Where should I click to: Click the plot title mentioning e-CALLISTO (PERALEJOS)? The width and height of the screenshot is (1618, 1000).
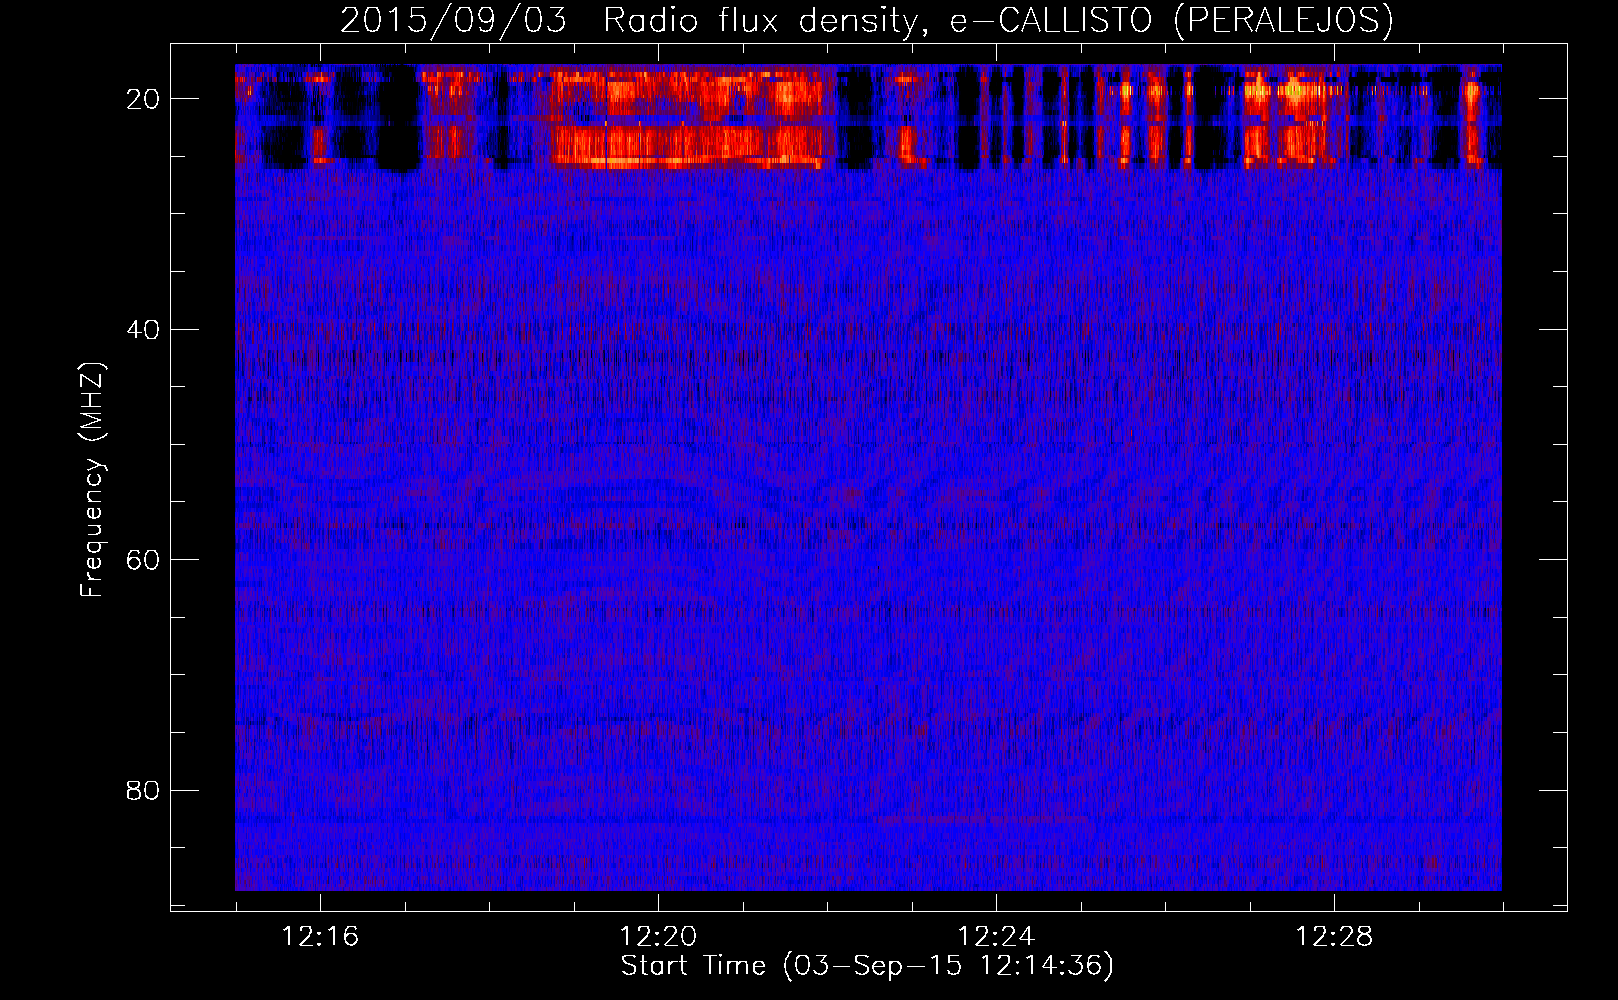[x=867, y=20]
